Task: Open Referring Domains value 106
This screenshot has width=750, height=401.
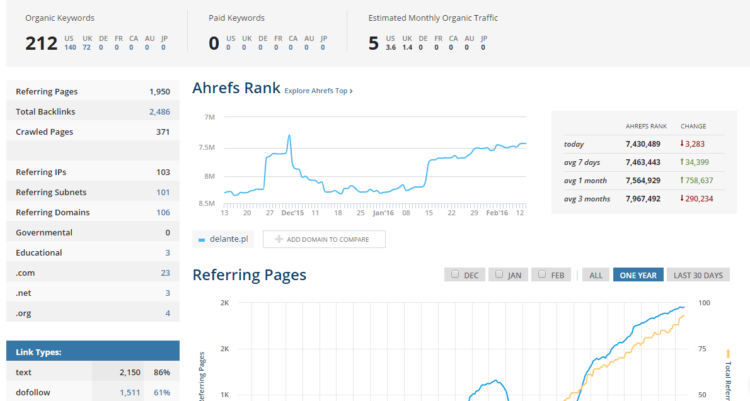Action: pos(163,212)
